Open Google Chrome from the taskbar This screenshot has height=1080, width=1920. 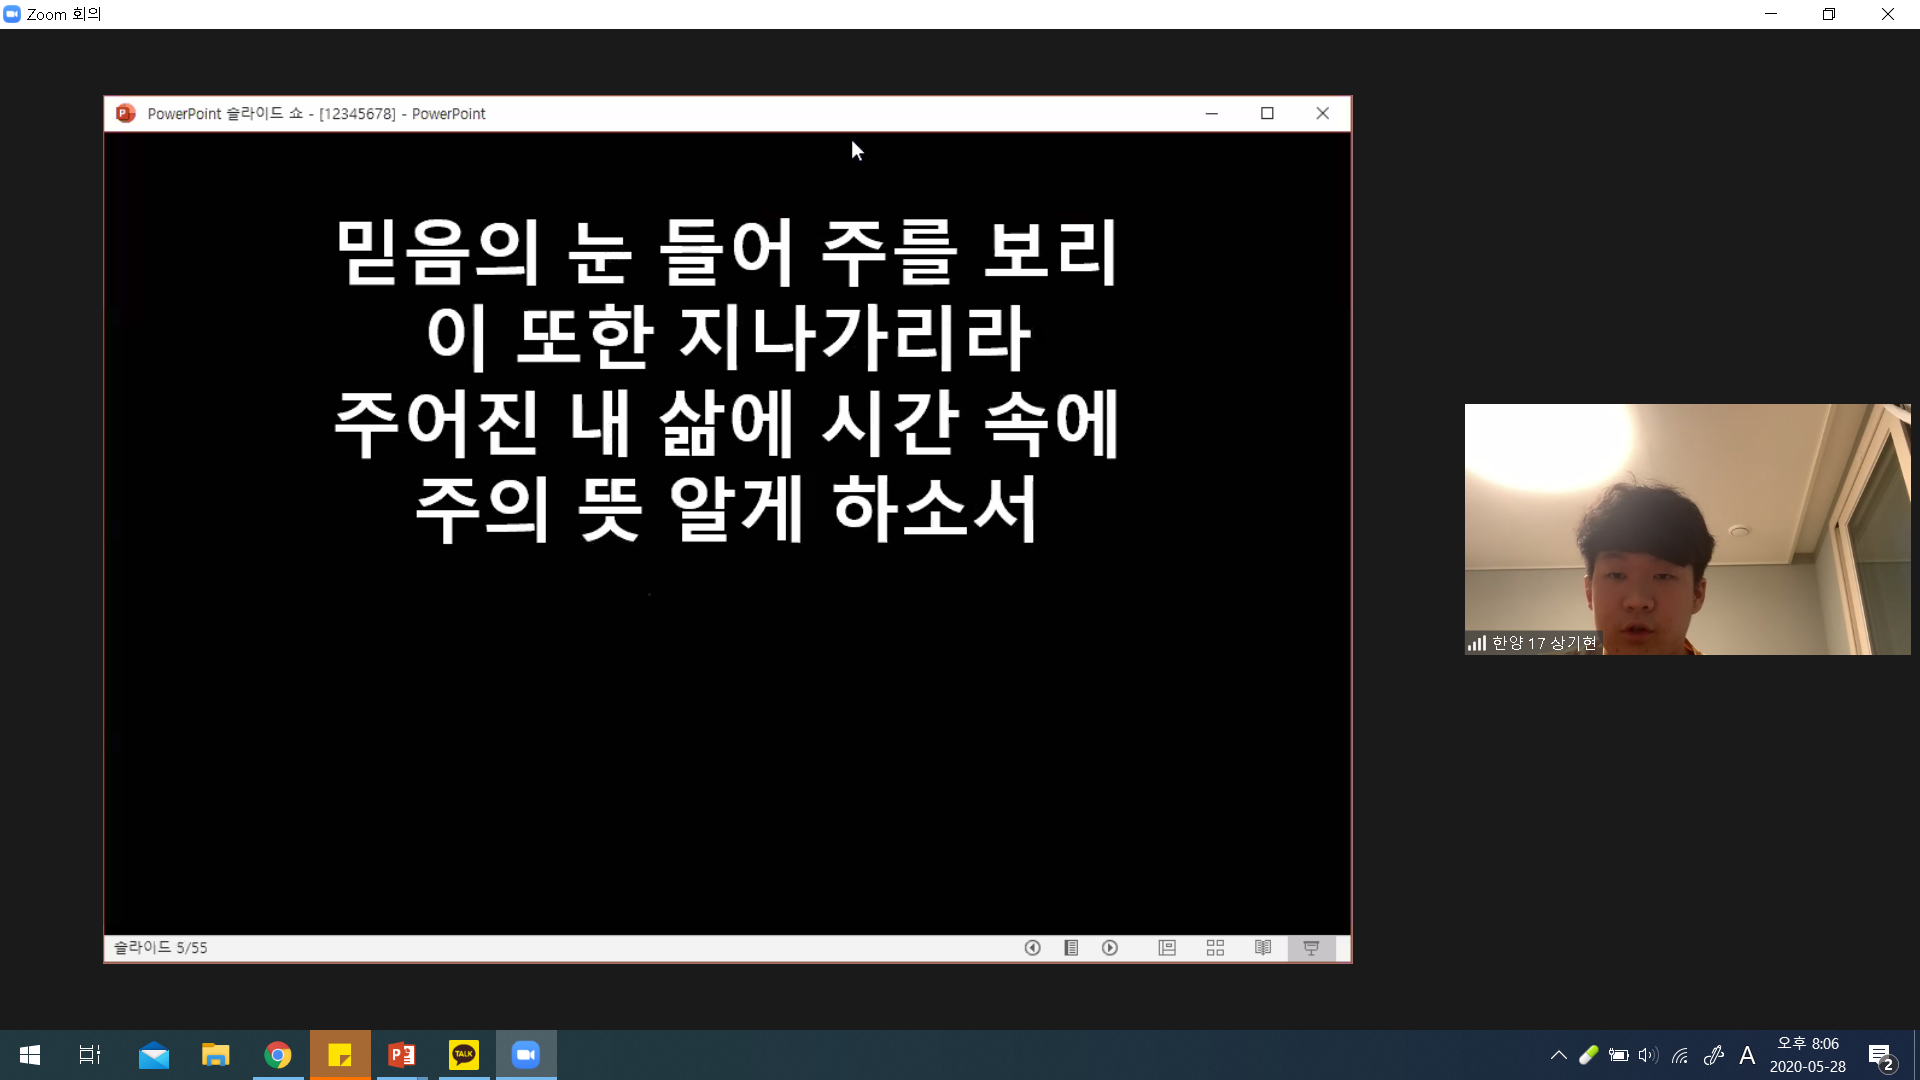(278, 1055)
